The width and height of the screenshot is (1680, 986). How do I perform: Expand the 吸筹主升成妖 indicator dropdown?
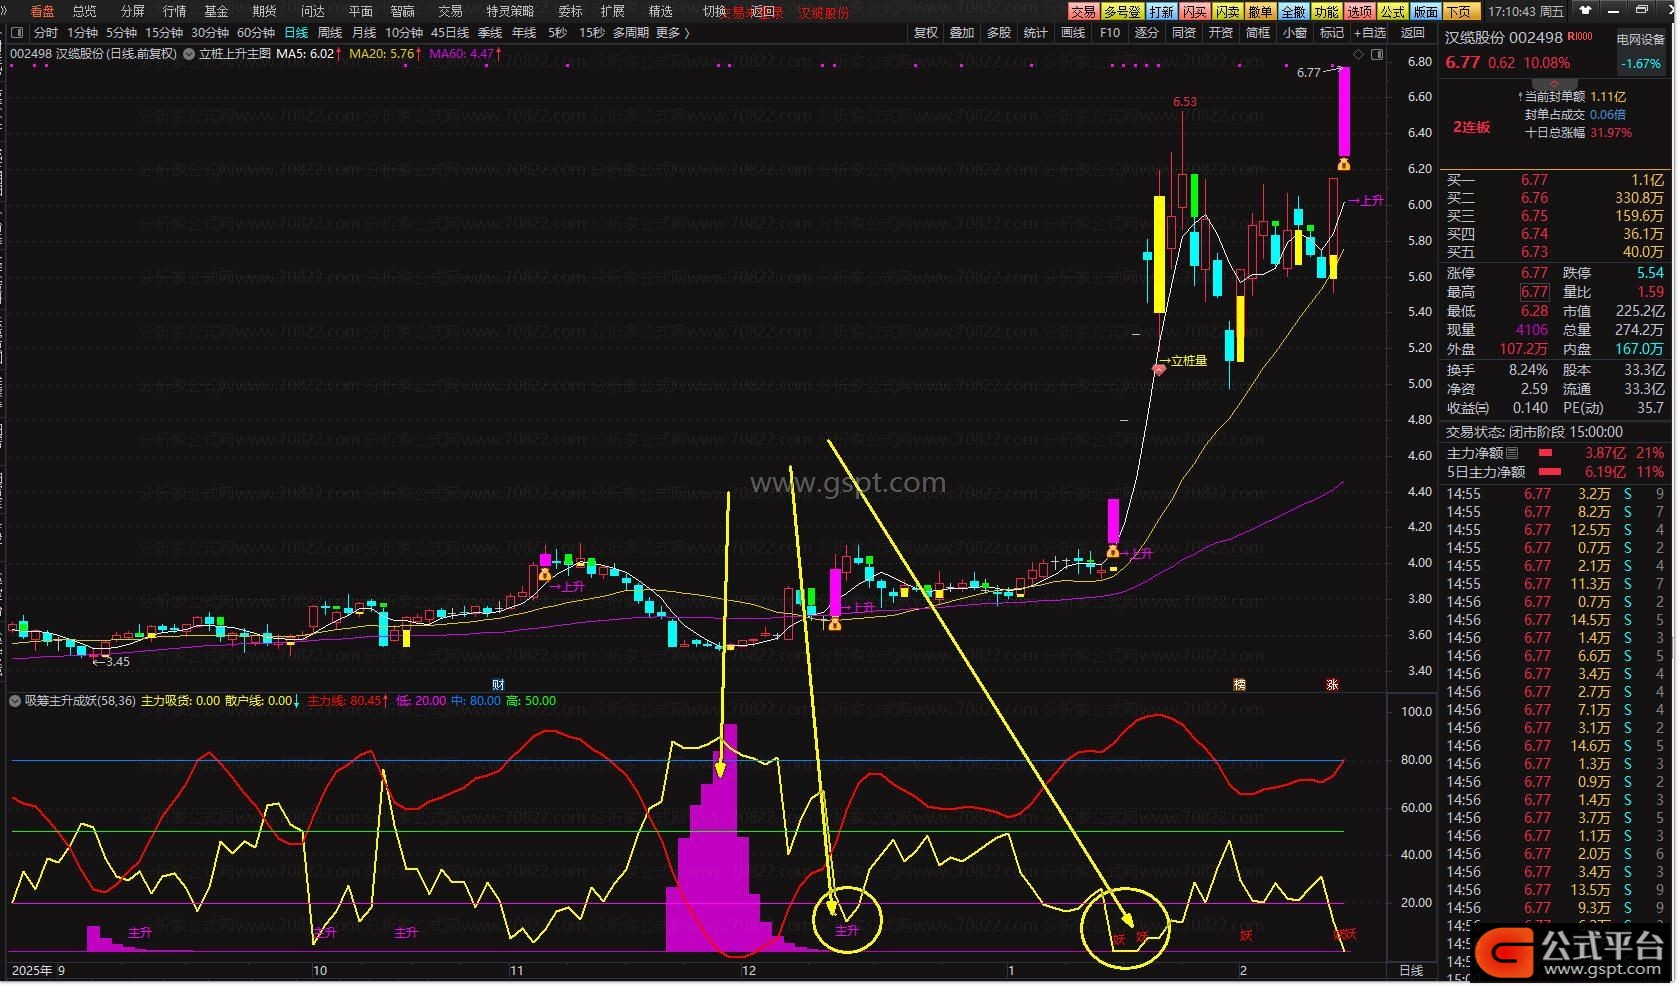click(x=15, y=701)
